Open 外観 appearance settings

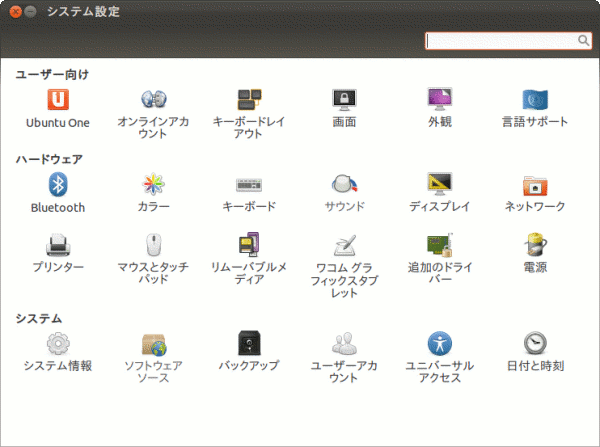point(440,101)
